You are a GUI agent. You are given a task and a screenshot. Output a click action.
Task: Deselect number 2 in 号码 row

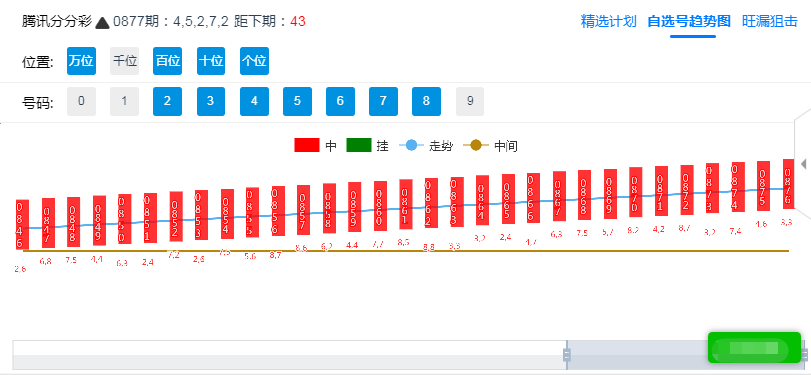pos(168,101)
